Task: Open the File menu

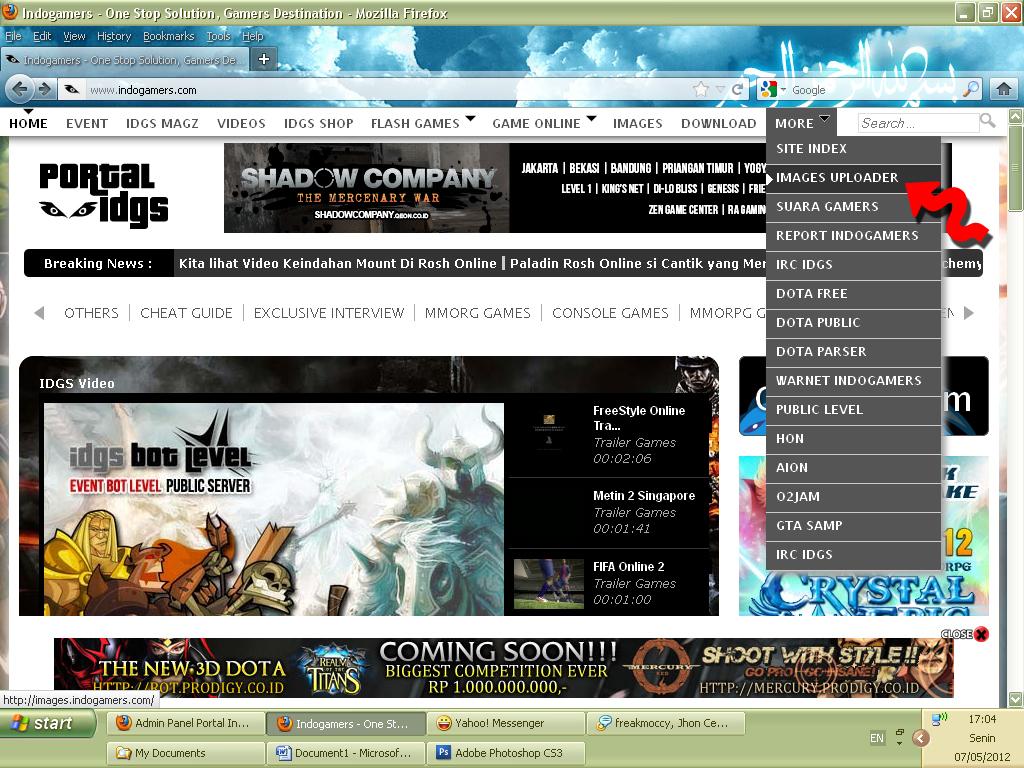Action: click(x=13, y=36)
